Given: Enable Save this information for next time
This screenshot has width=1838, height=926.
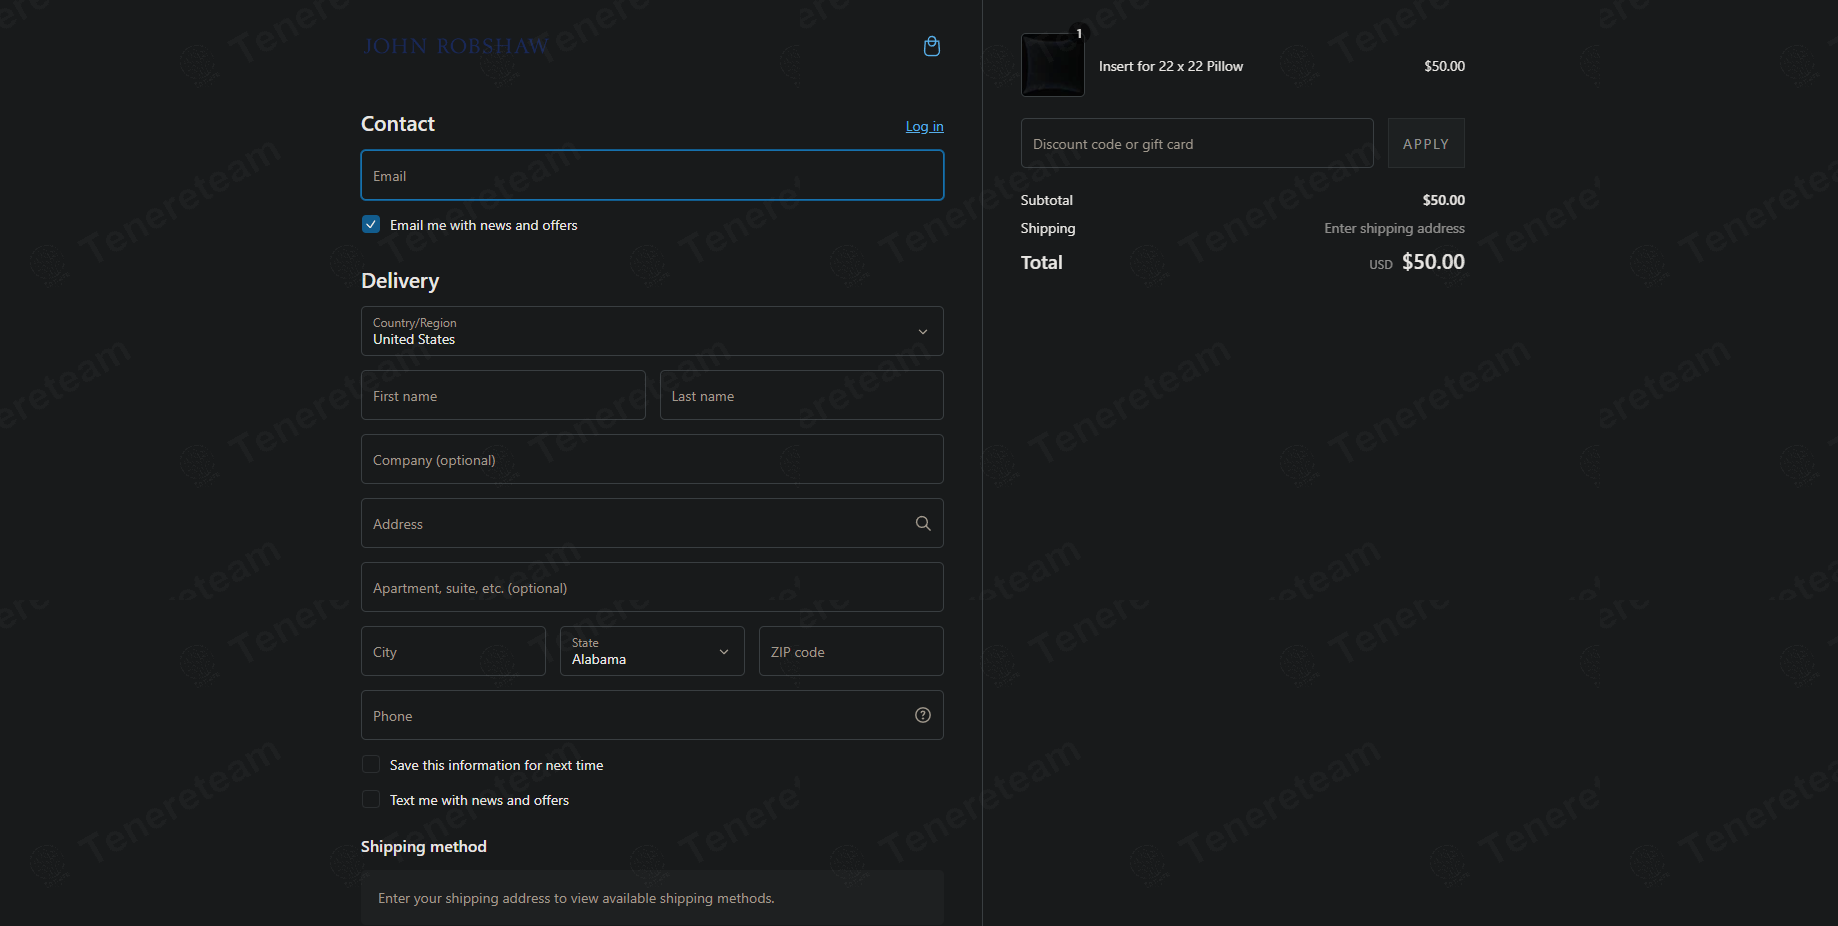Looking at the screenshot, I should click(371, 764).
